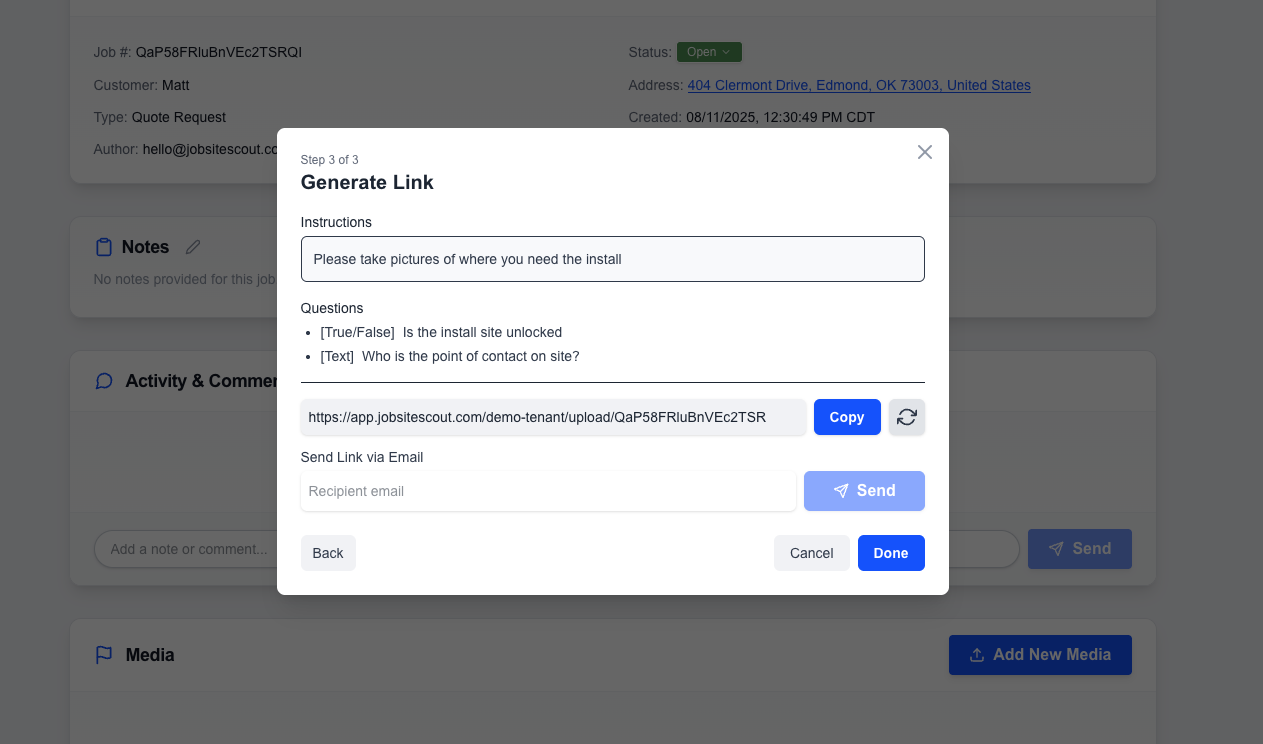This screenshot has width=1263, height=744.
Task: Regenerate the upload link with the refresh icon
Action: coord(906,417)
